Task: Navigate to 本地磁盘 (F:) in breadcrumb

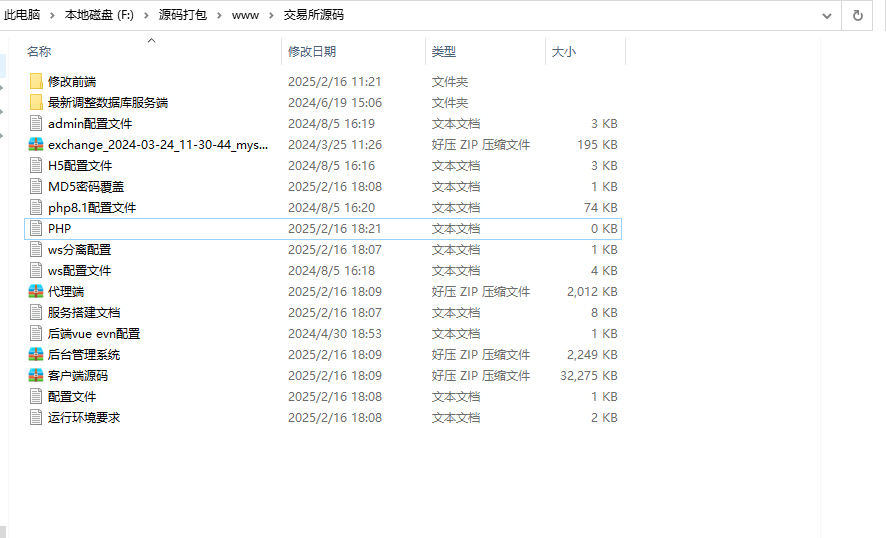Action: 99,15
